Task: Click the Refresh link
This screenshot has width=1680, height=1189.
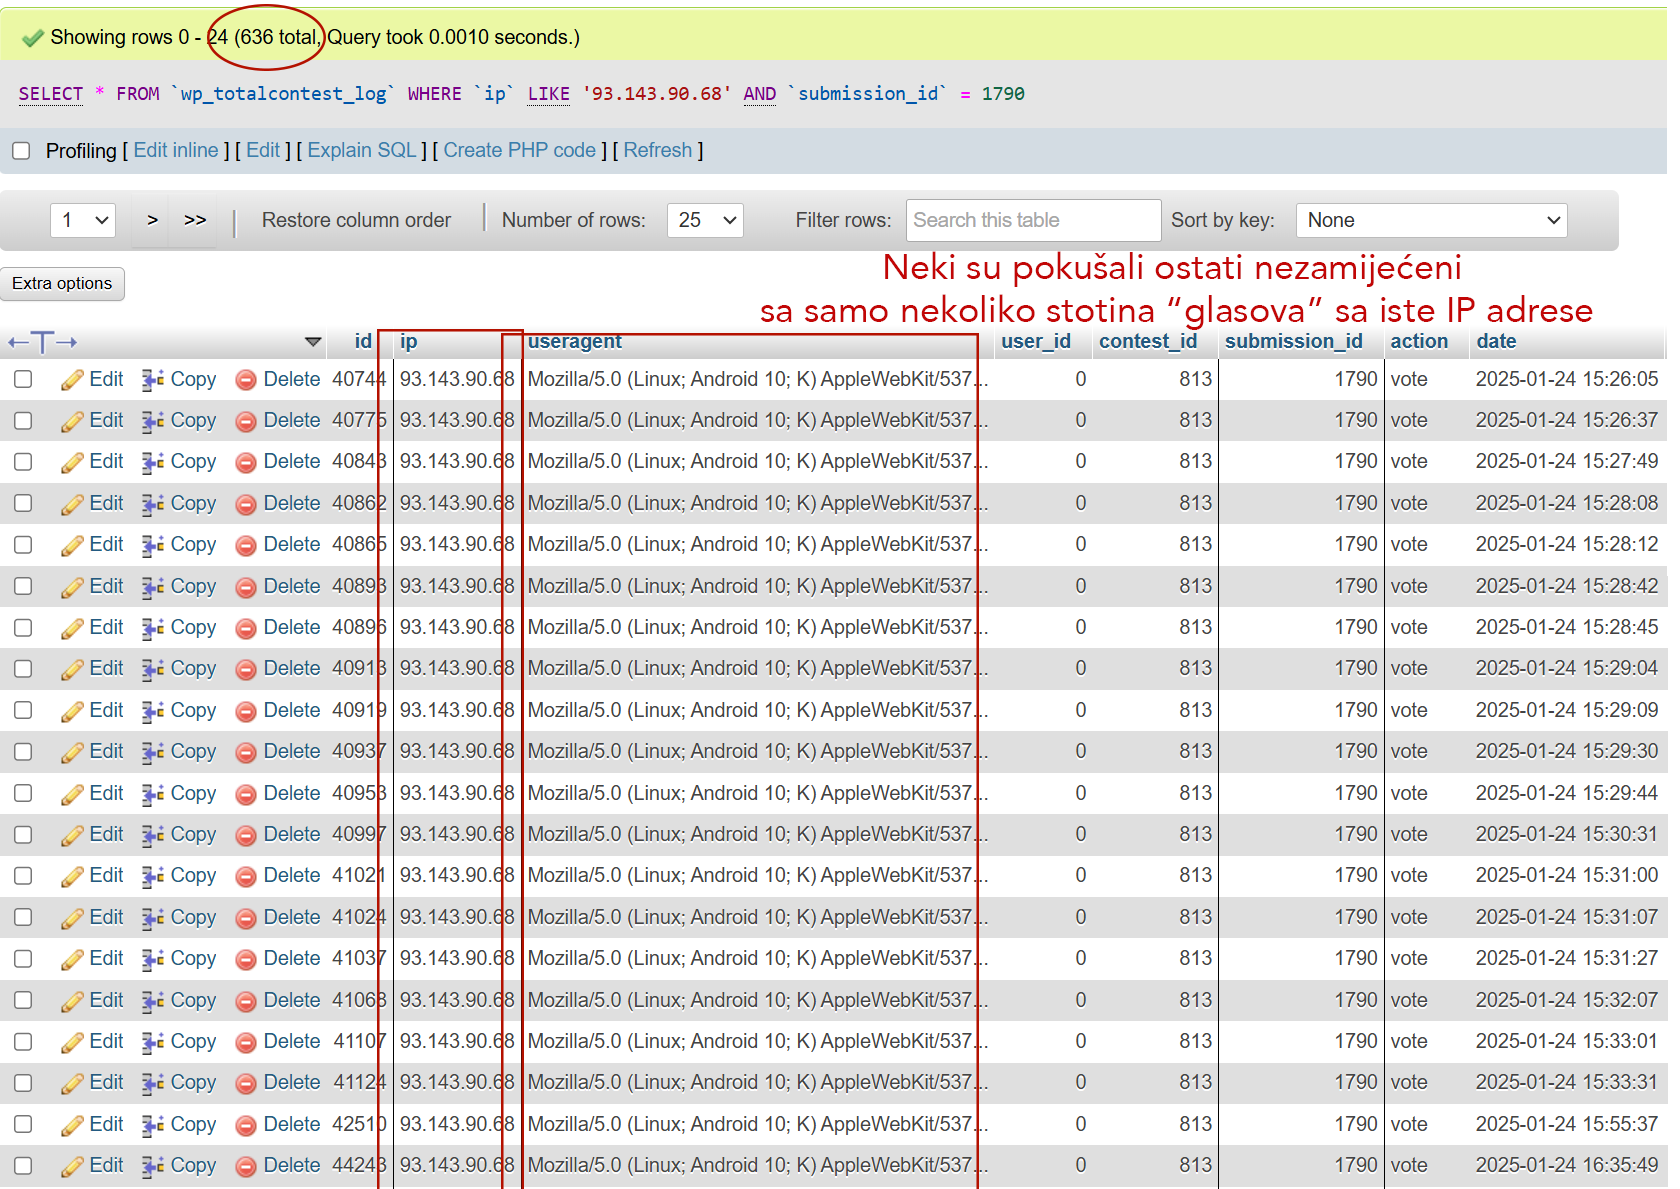Action: 658,150
